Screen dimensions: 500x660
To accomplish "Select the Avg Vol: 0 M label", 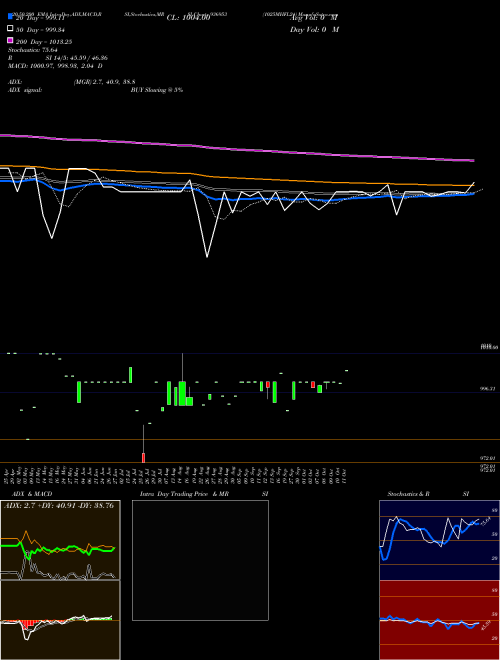I will pos(314,18).
